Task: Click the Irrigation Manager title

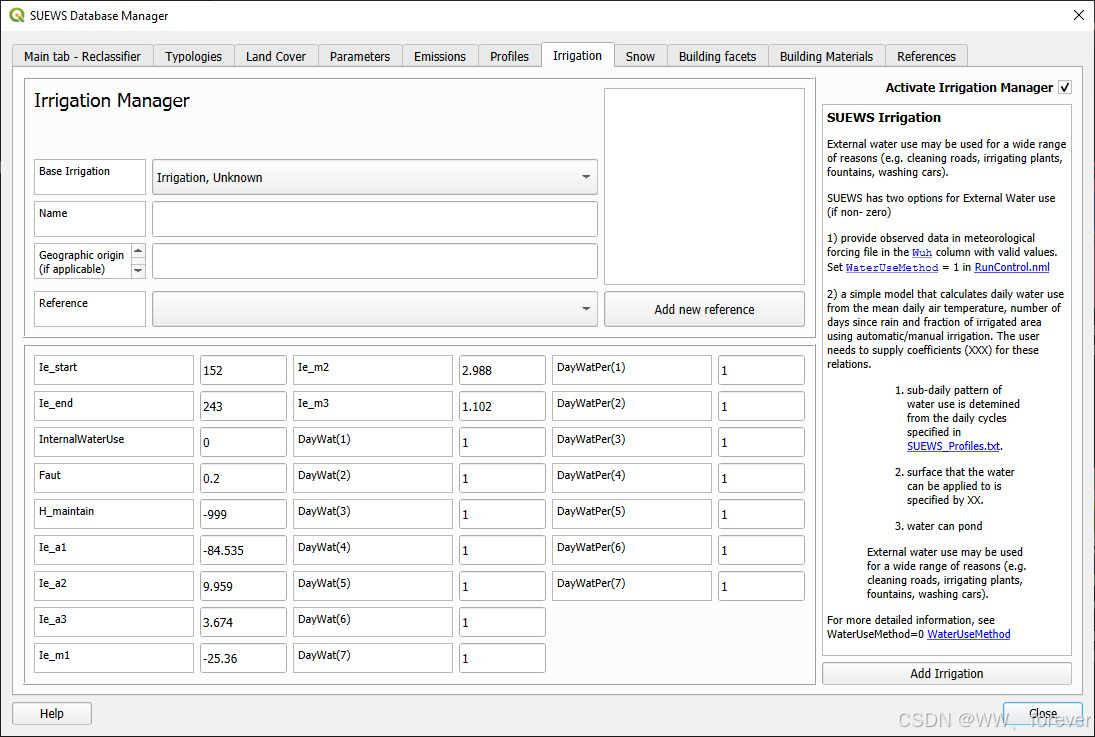Action: tap(112, 101)
